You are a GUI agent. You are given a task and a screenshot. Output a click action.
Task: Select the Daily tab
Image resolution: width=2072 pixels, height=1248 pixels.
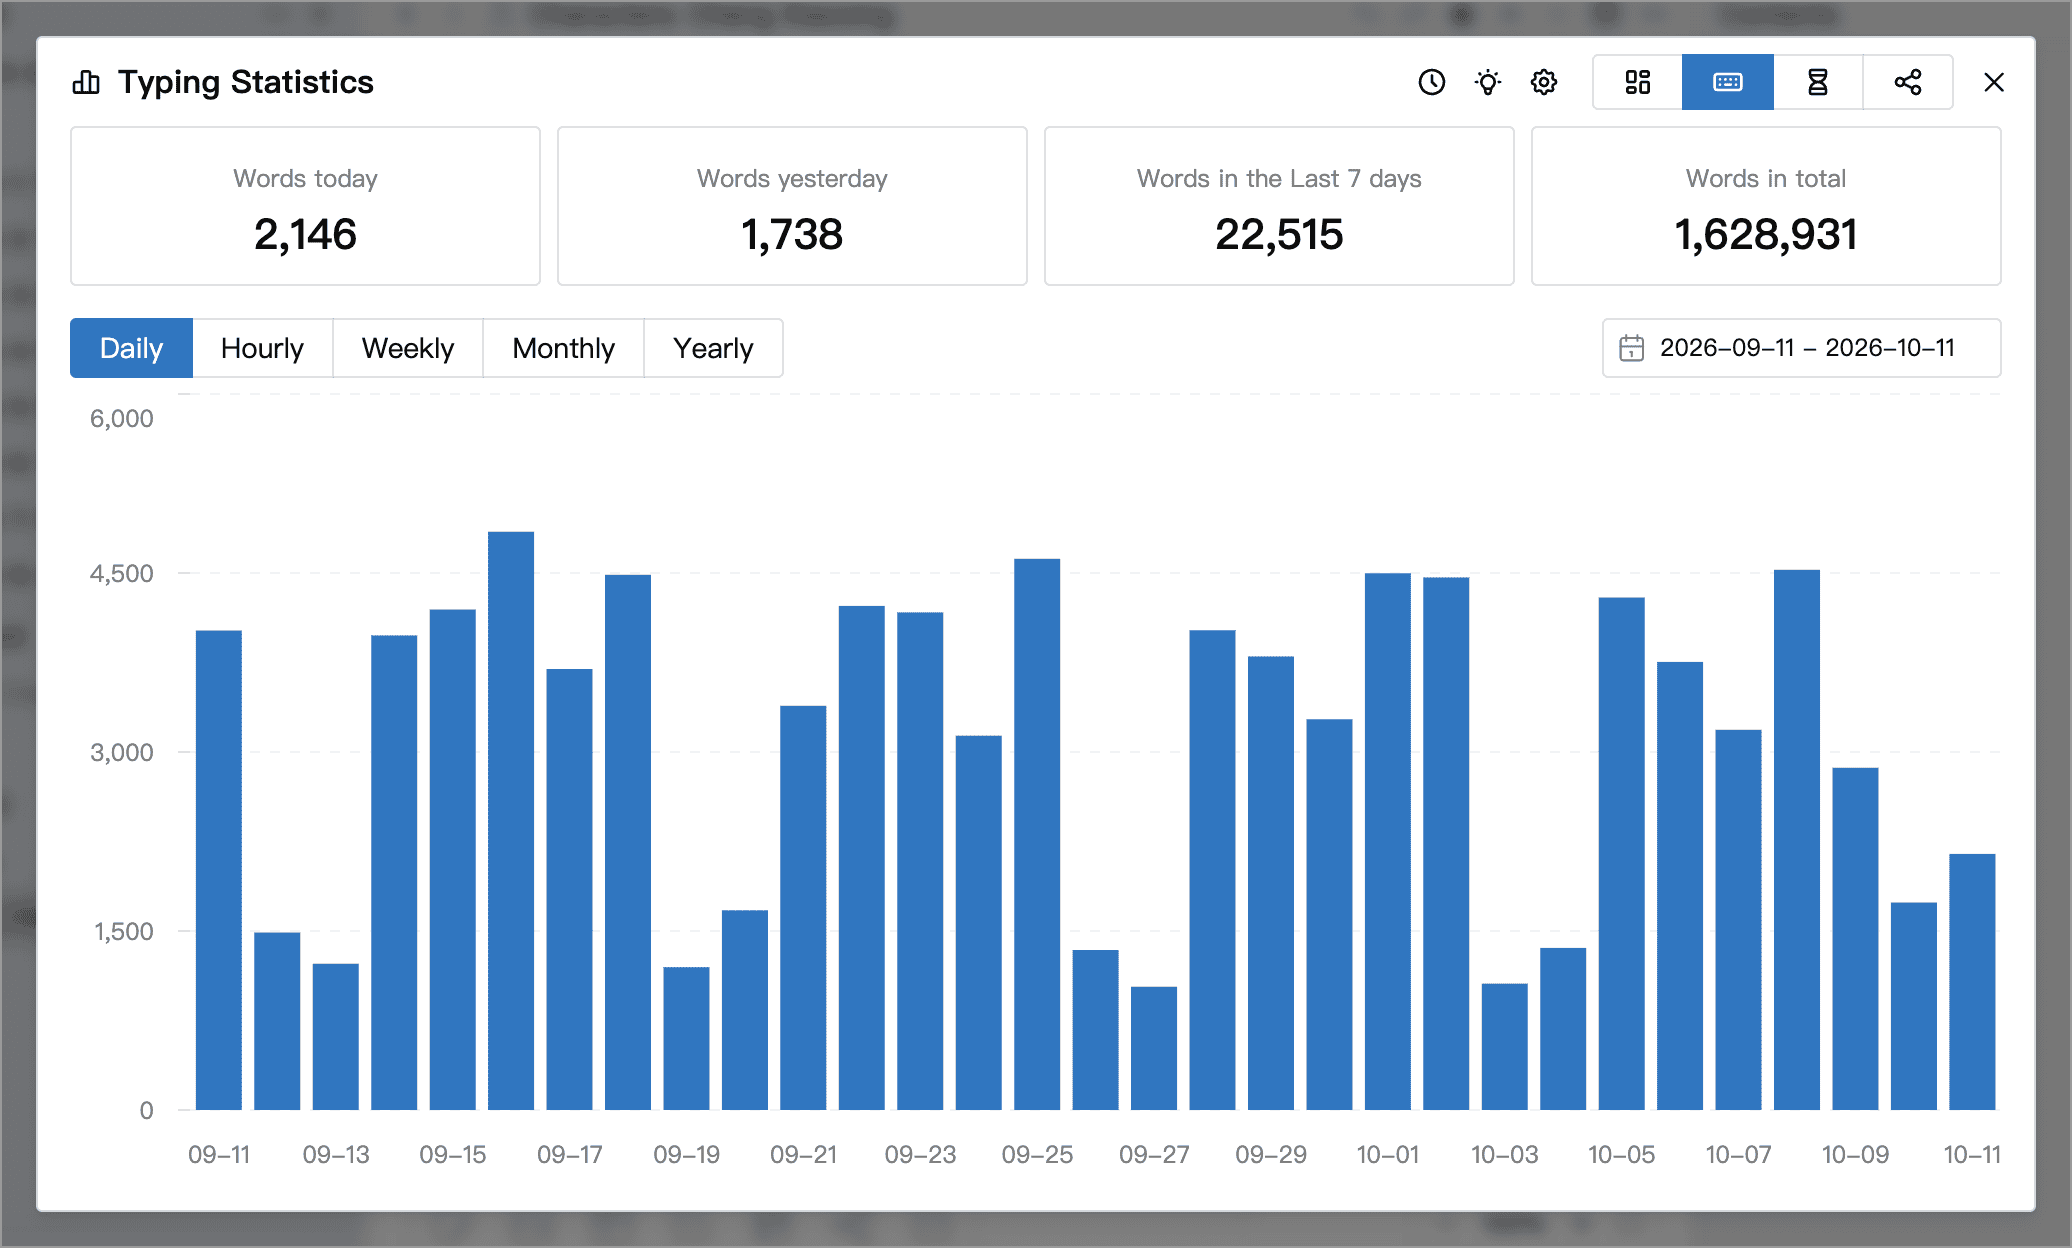pyautogui.click(x=131, y=348)
